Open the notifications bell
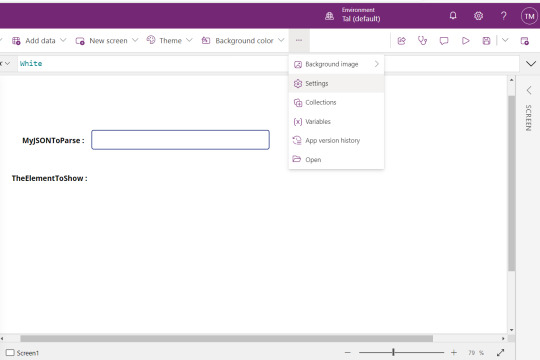The image size is (540, 360). (x=453, y=16)
